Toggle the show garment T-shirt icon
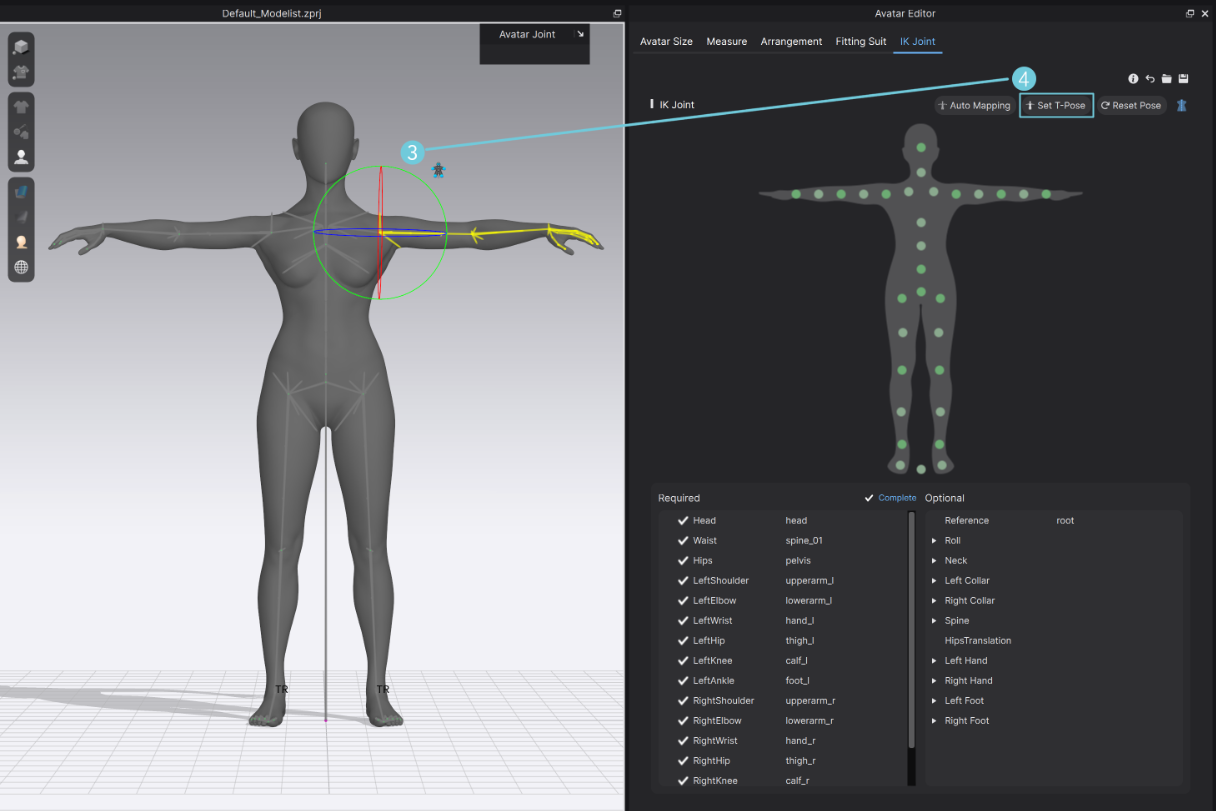The image size is (1216, 811). click(21, 107)
